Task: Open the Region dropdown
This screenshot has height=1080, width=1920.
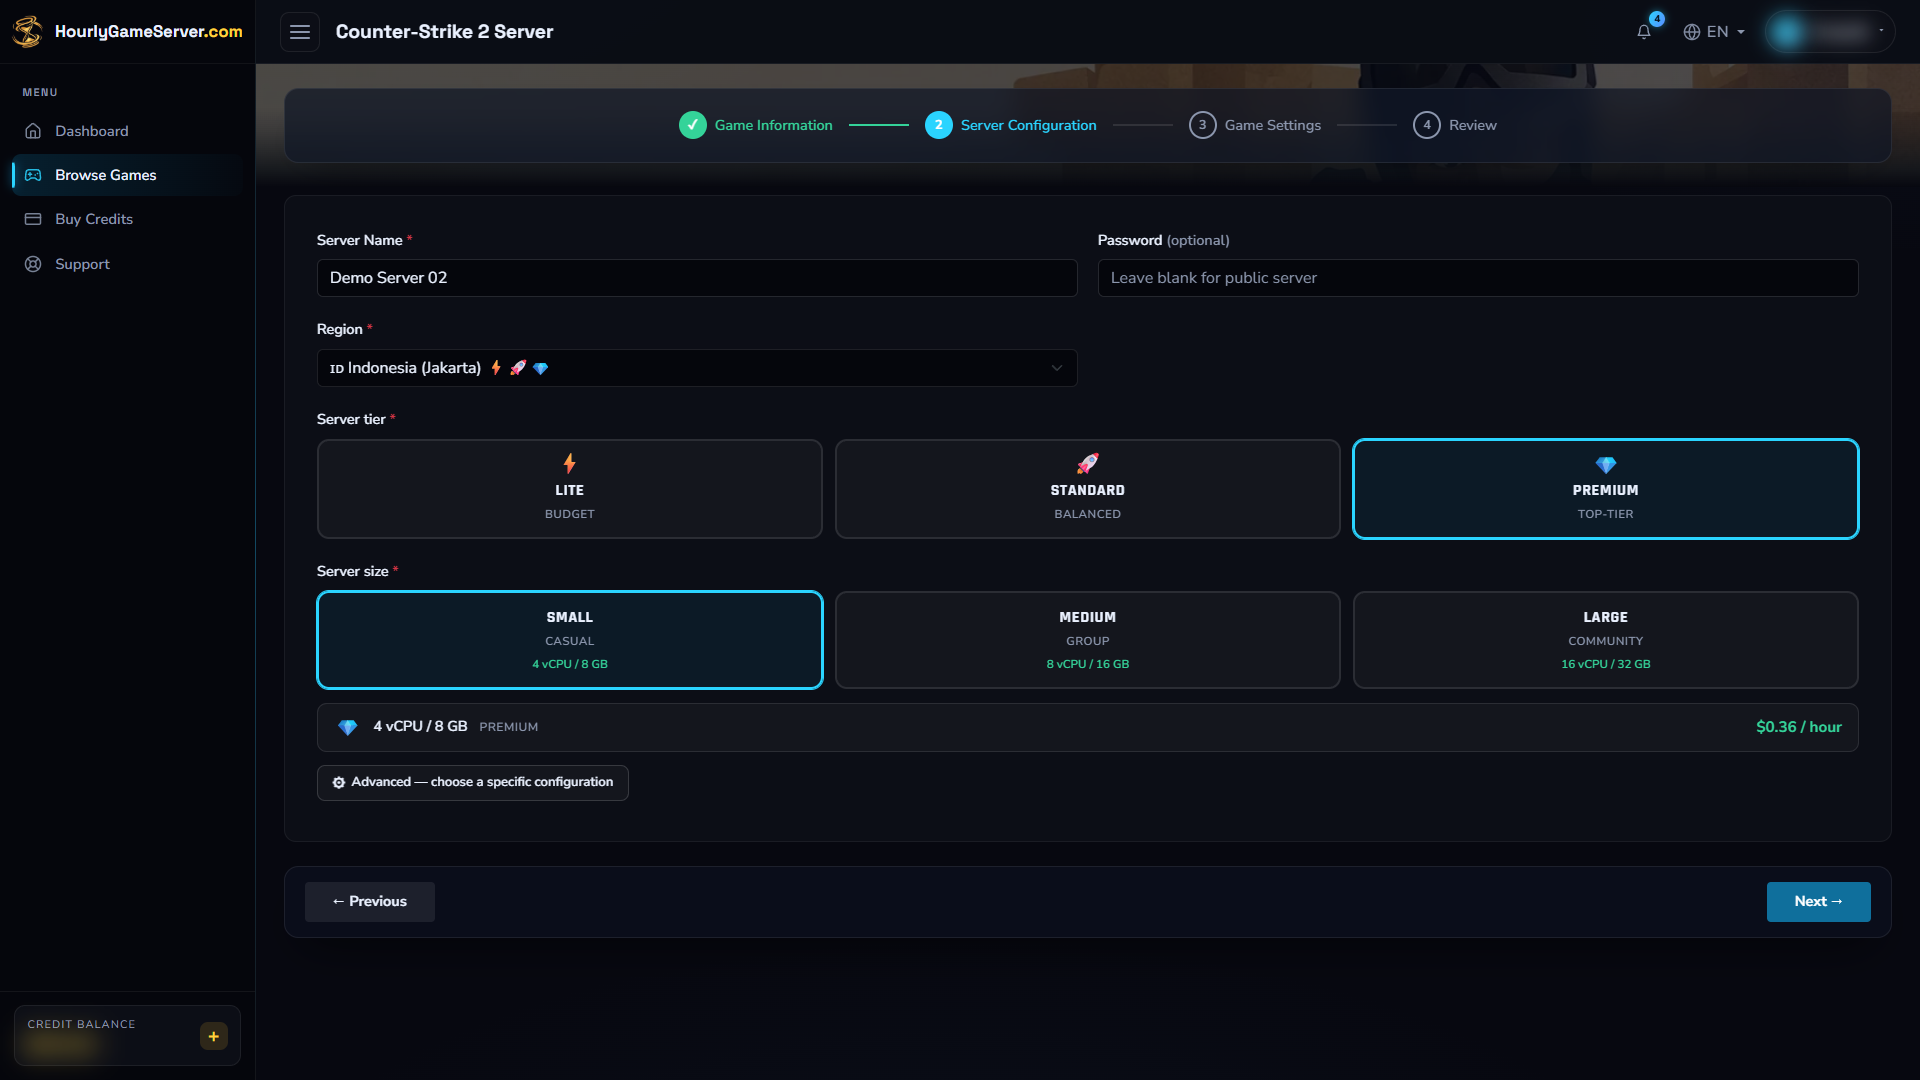Action: 697,368
